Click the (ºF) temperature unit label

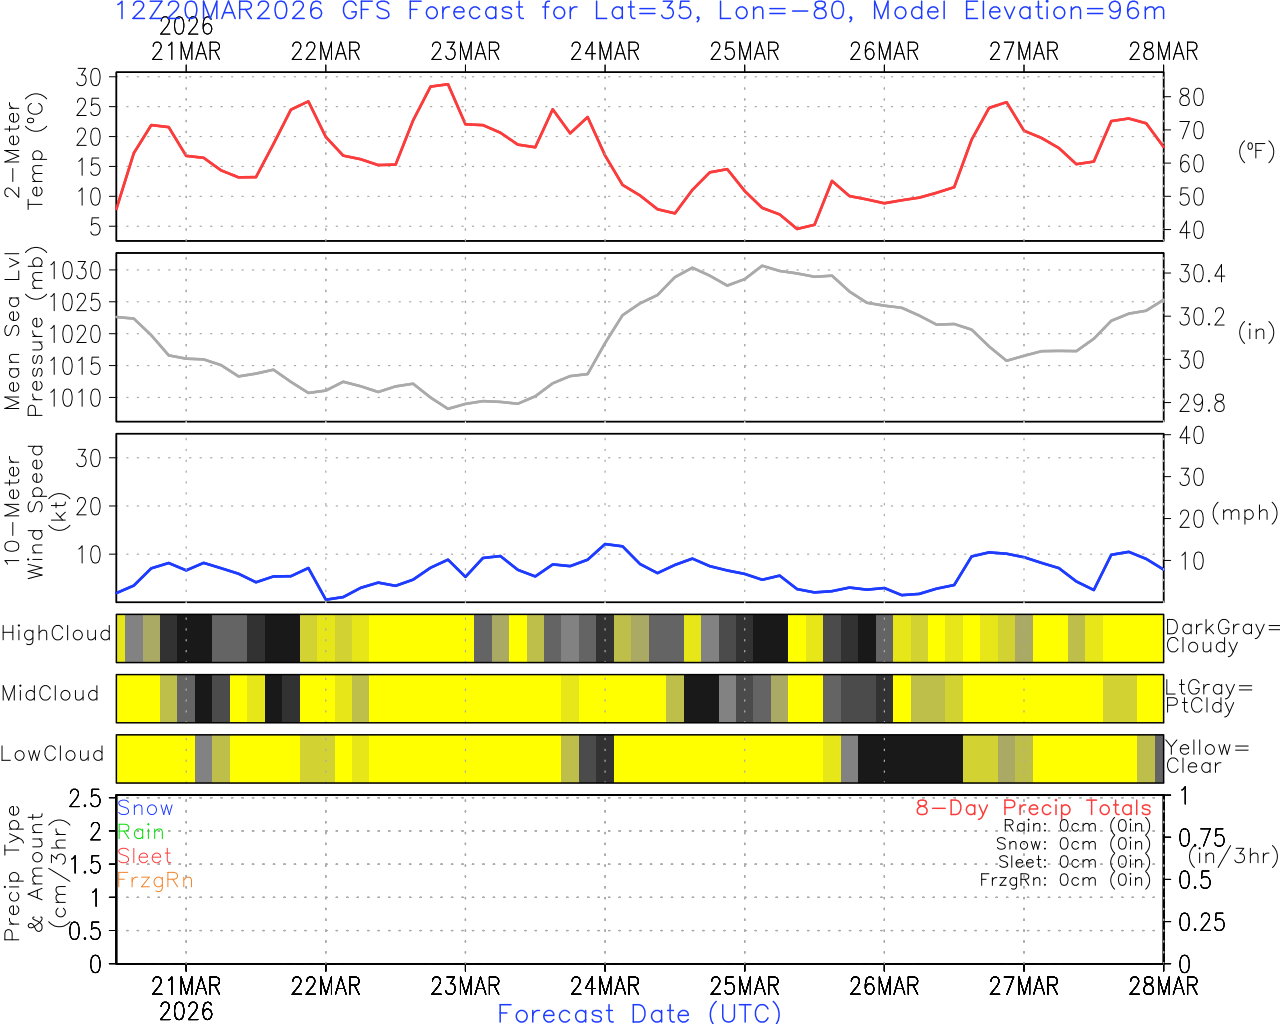(1256, 151)
